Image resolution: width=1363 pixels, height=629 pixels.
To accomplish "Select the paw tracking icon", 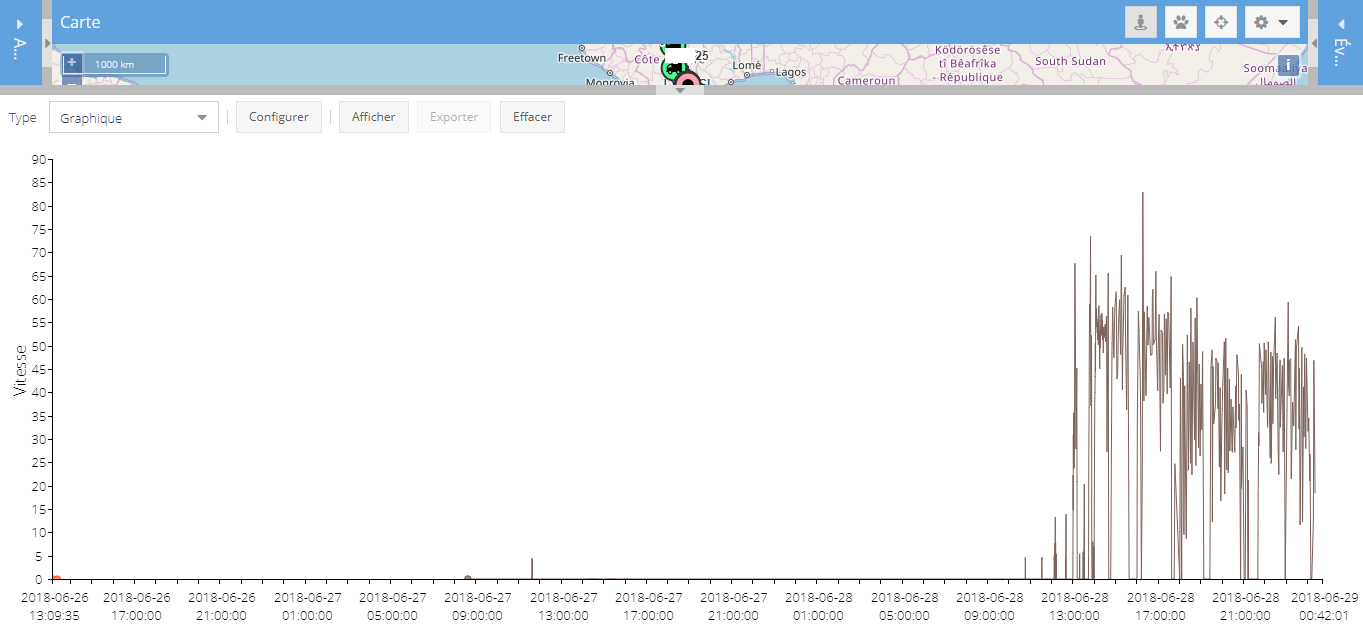I will pyautogui.click(x=1180, y=21).
